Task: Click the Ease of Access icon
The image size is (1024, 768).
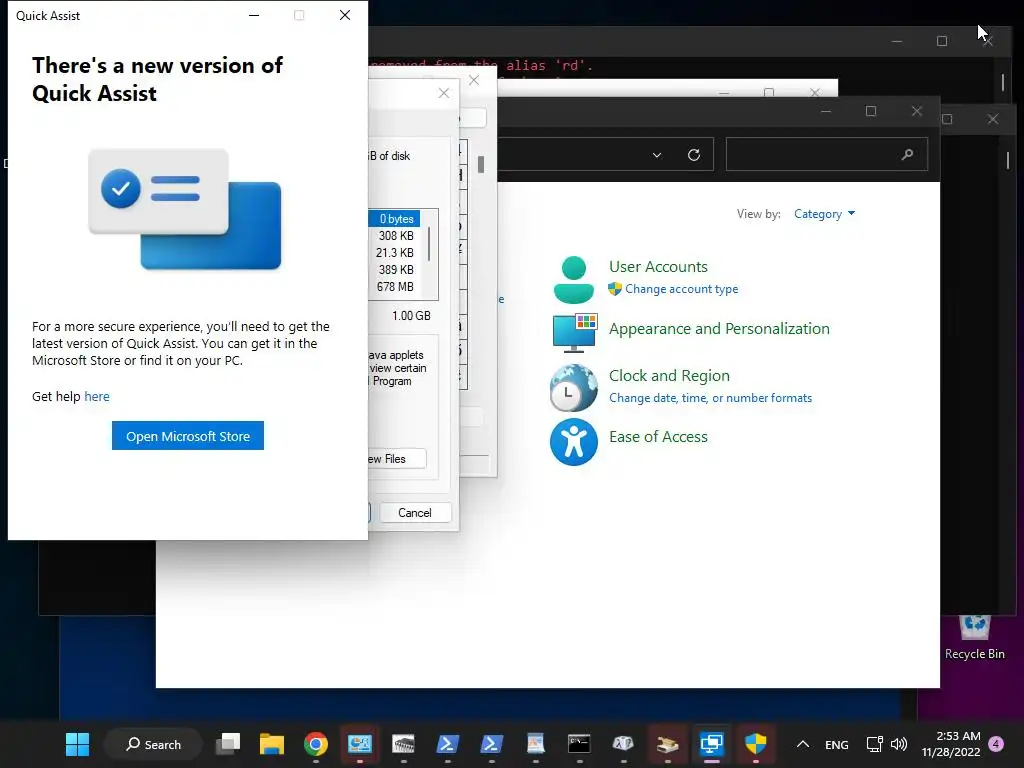Action: click(x=573, y=442)
